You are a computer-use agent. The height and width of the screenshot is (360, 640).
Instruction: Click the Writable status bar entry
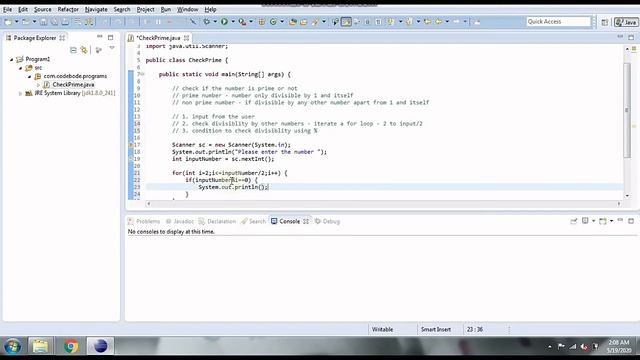pos(382,329)
